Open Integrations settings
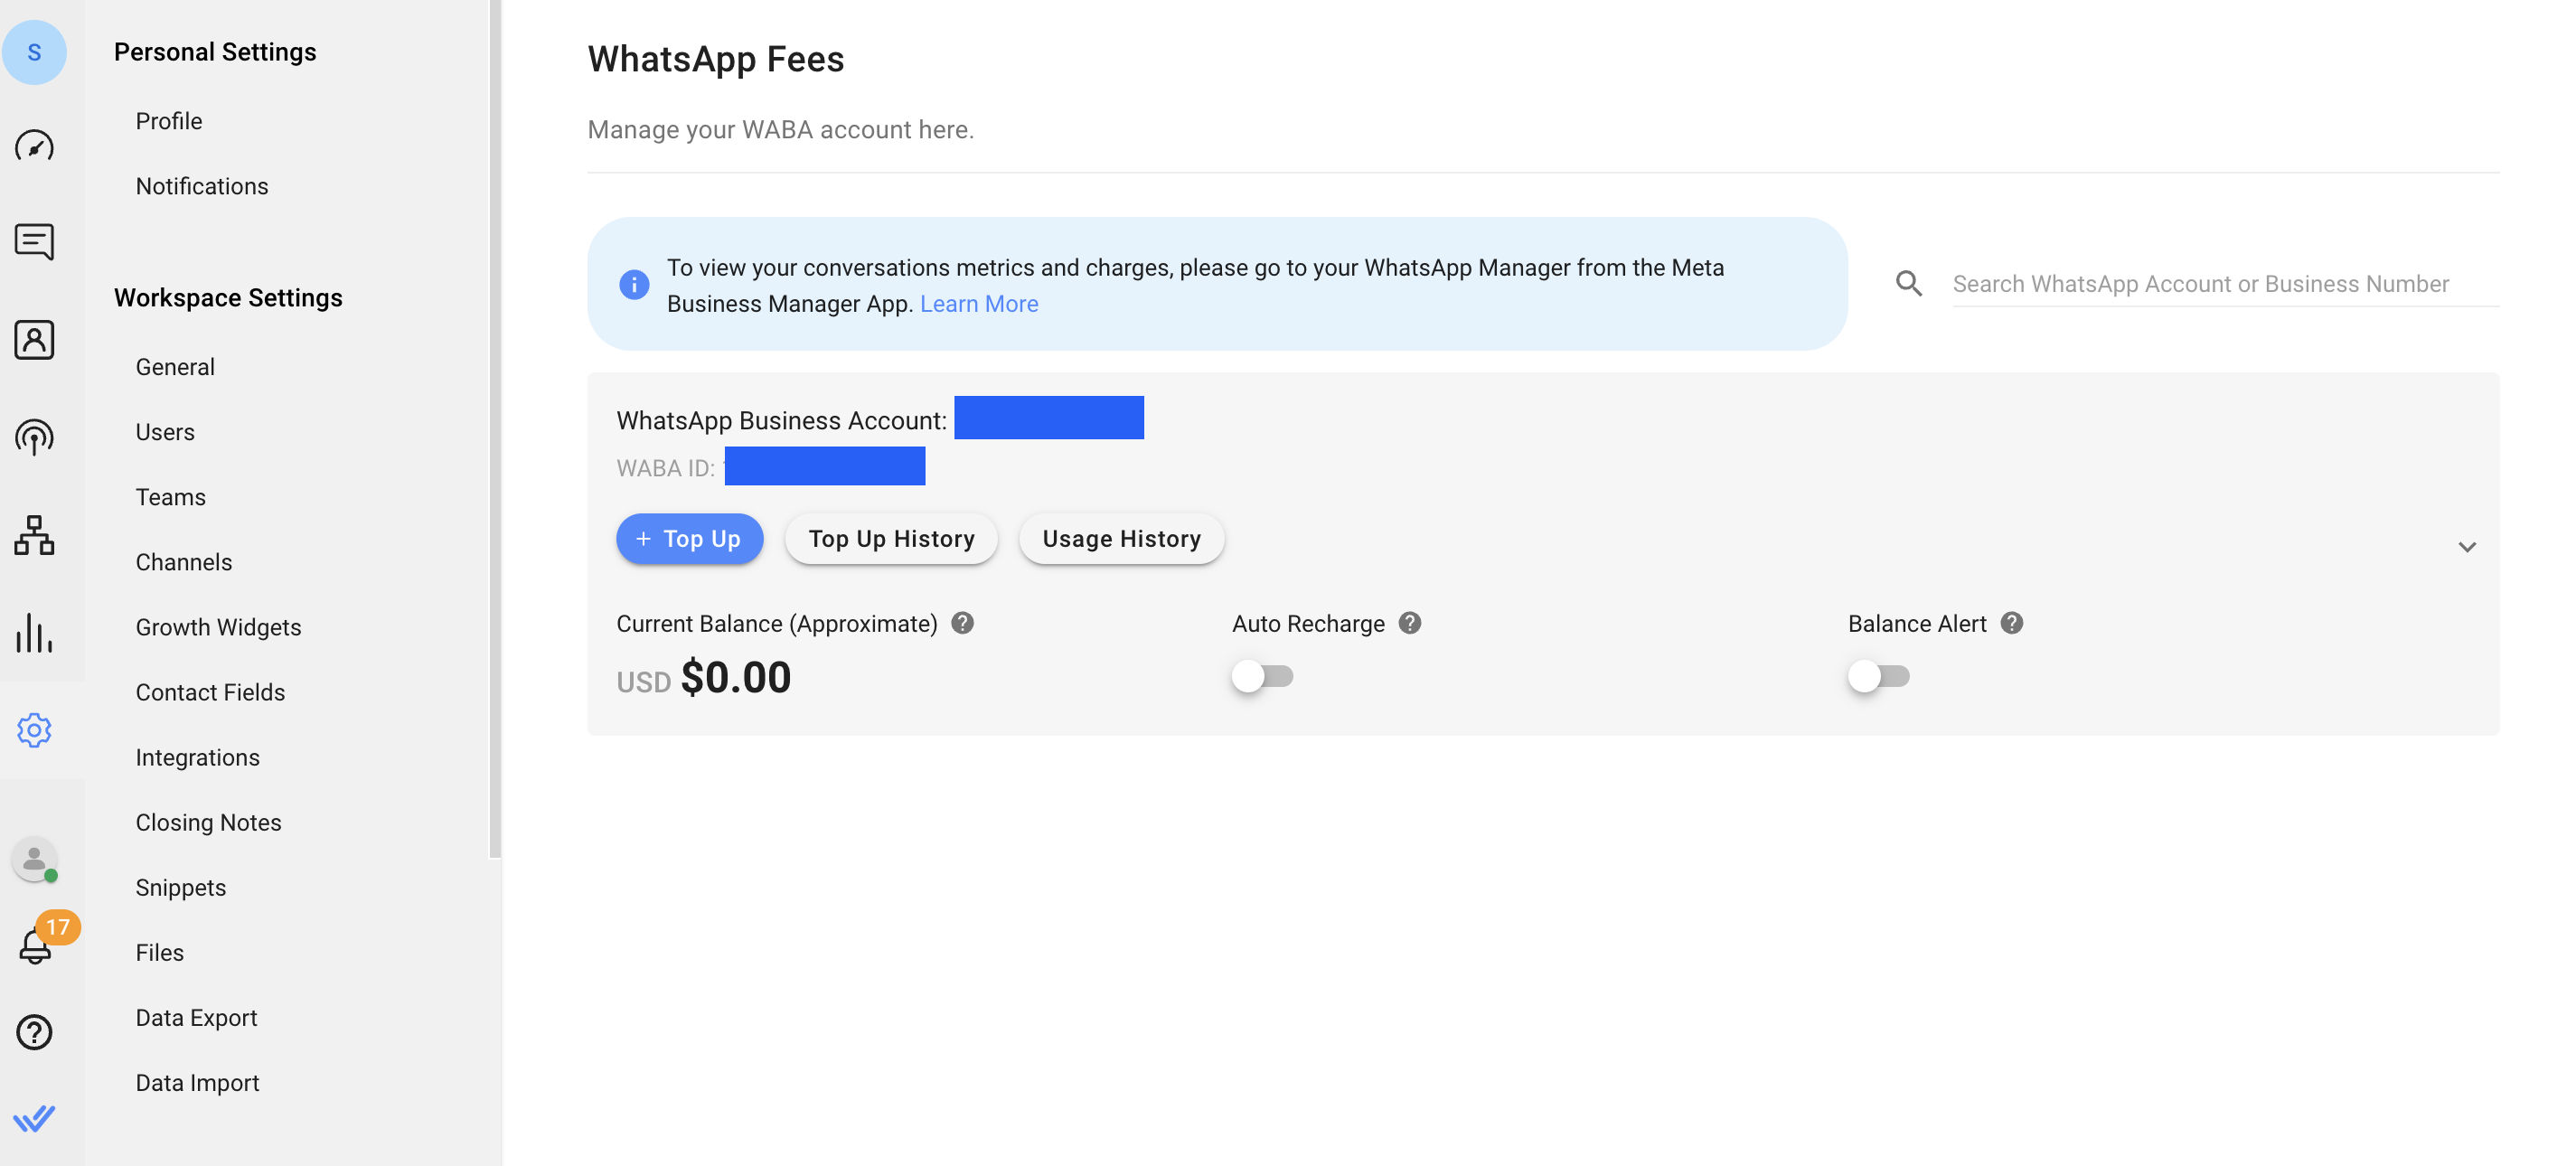The image size is (2576, 1166). click(x=198, y=757)
